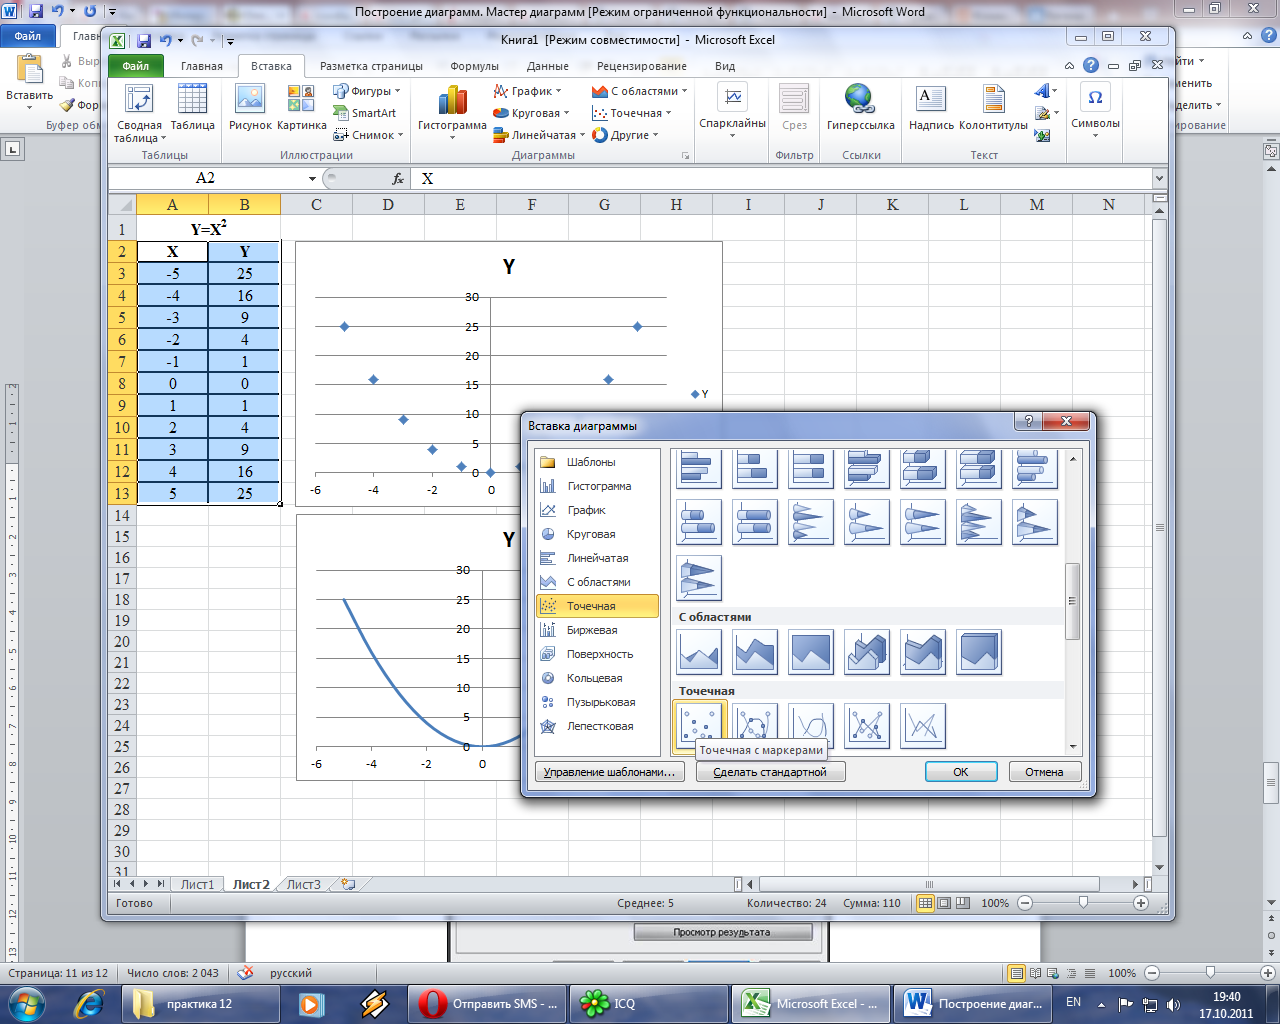Choose the first С областями area chart thumbnail
This screenshot has height=1024, width=1280.
(699, 651)
